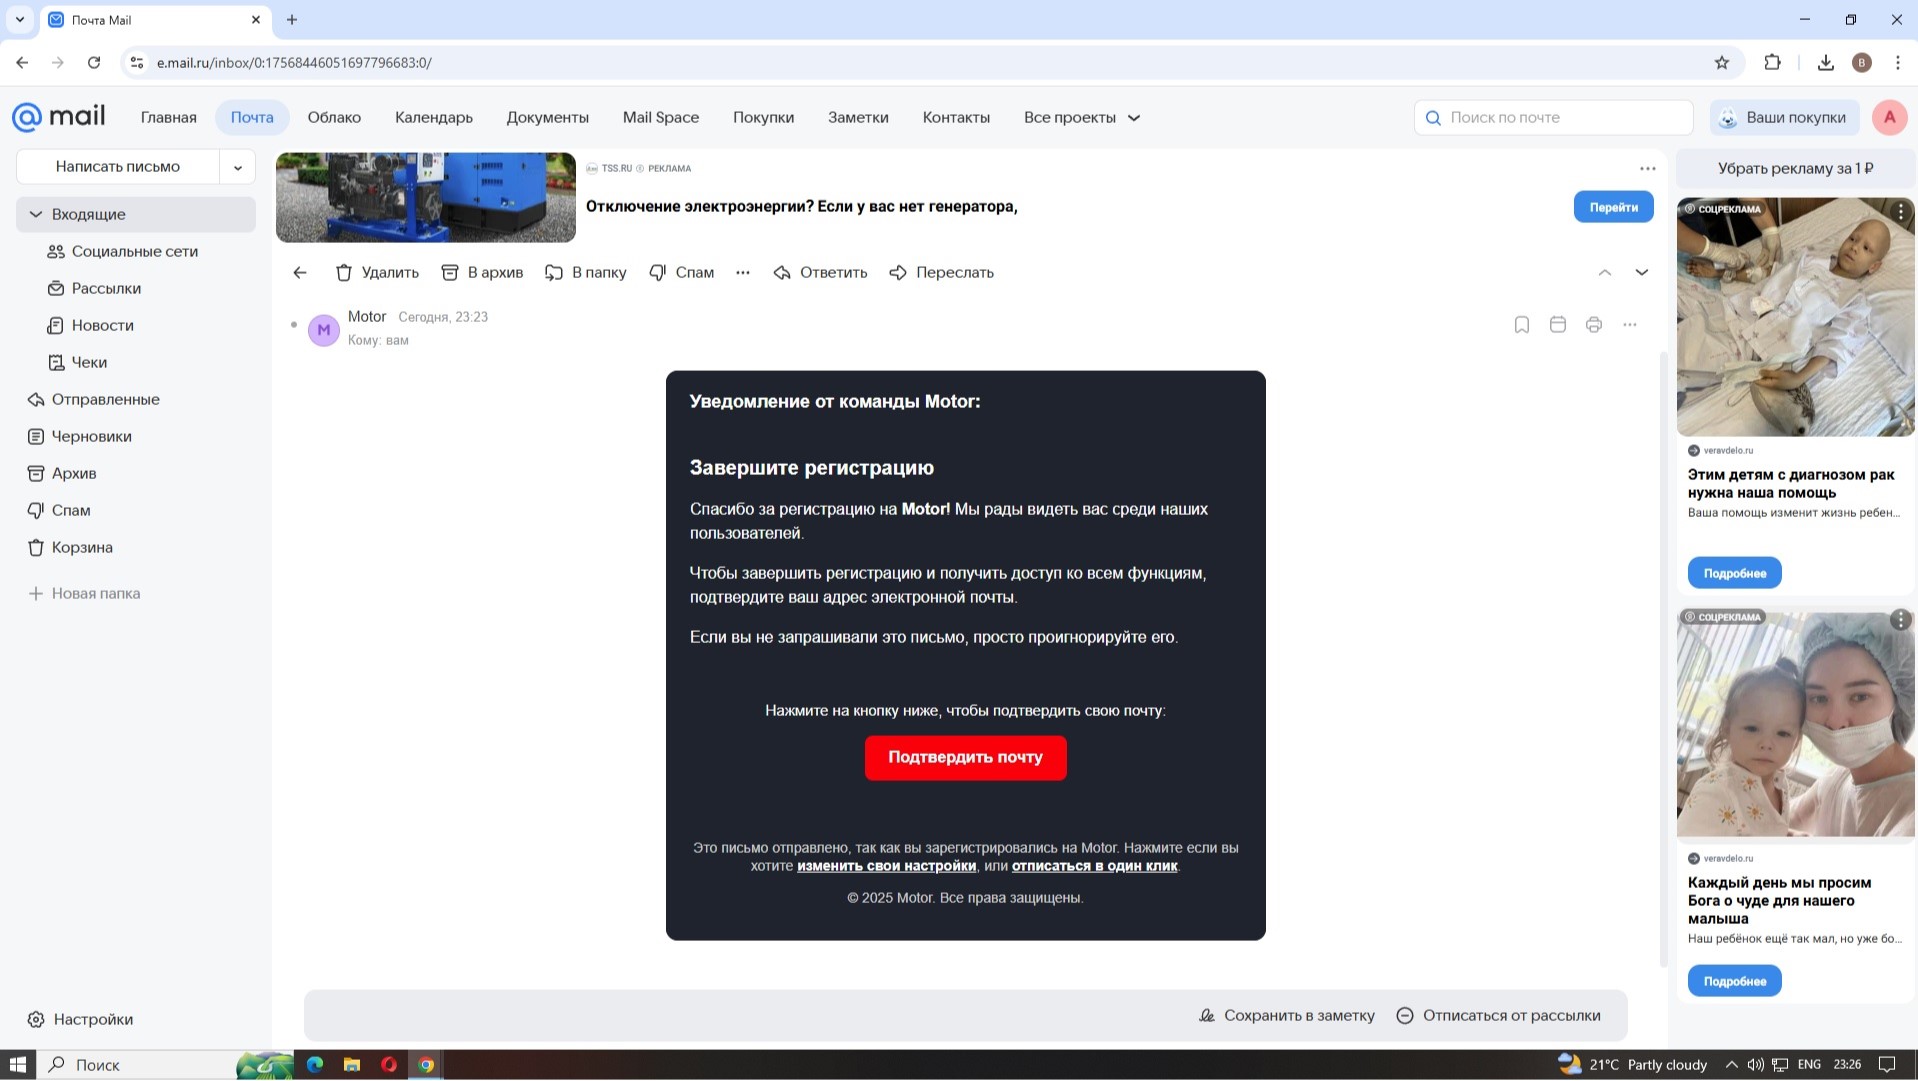
Task: Delete the Motor email
Action: pos(377,272)
